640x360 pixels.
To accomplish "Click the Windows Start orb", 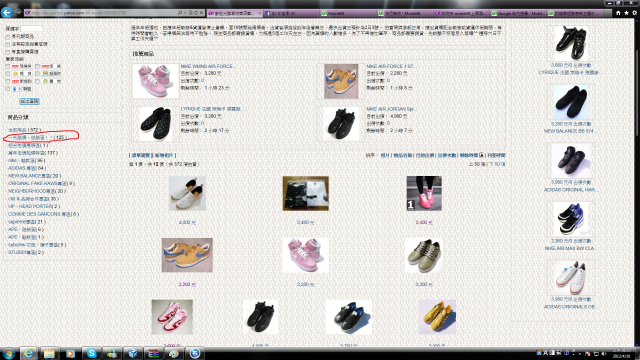I will 9,353.
